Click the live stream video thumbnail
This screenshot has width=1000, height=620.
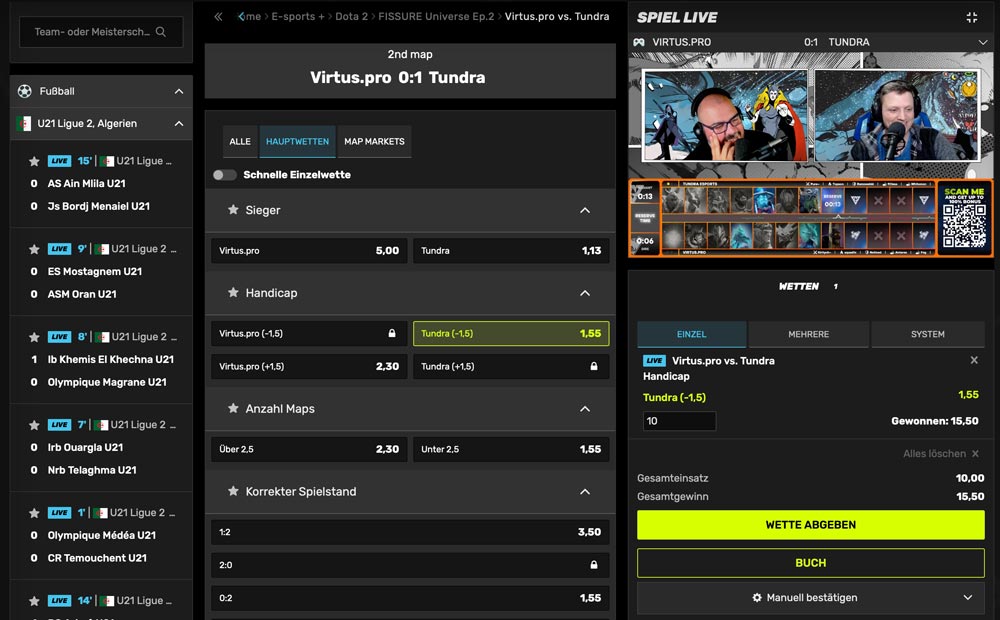[811, 156]
